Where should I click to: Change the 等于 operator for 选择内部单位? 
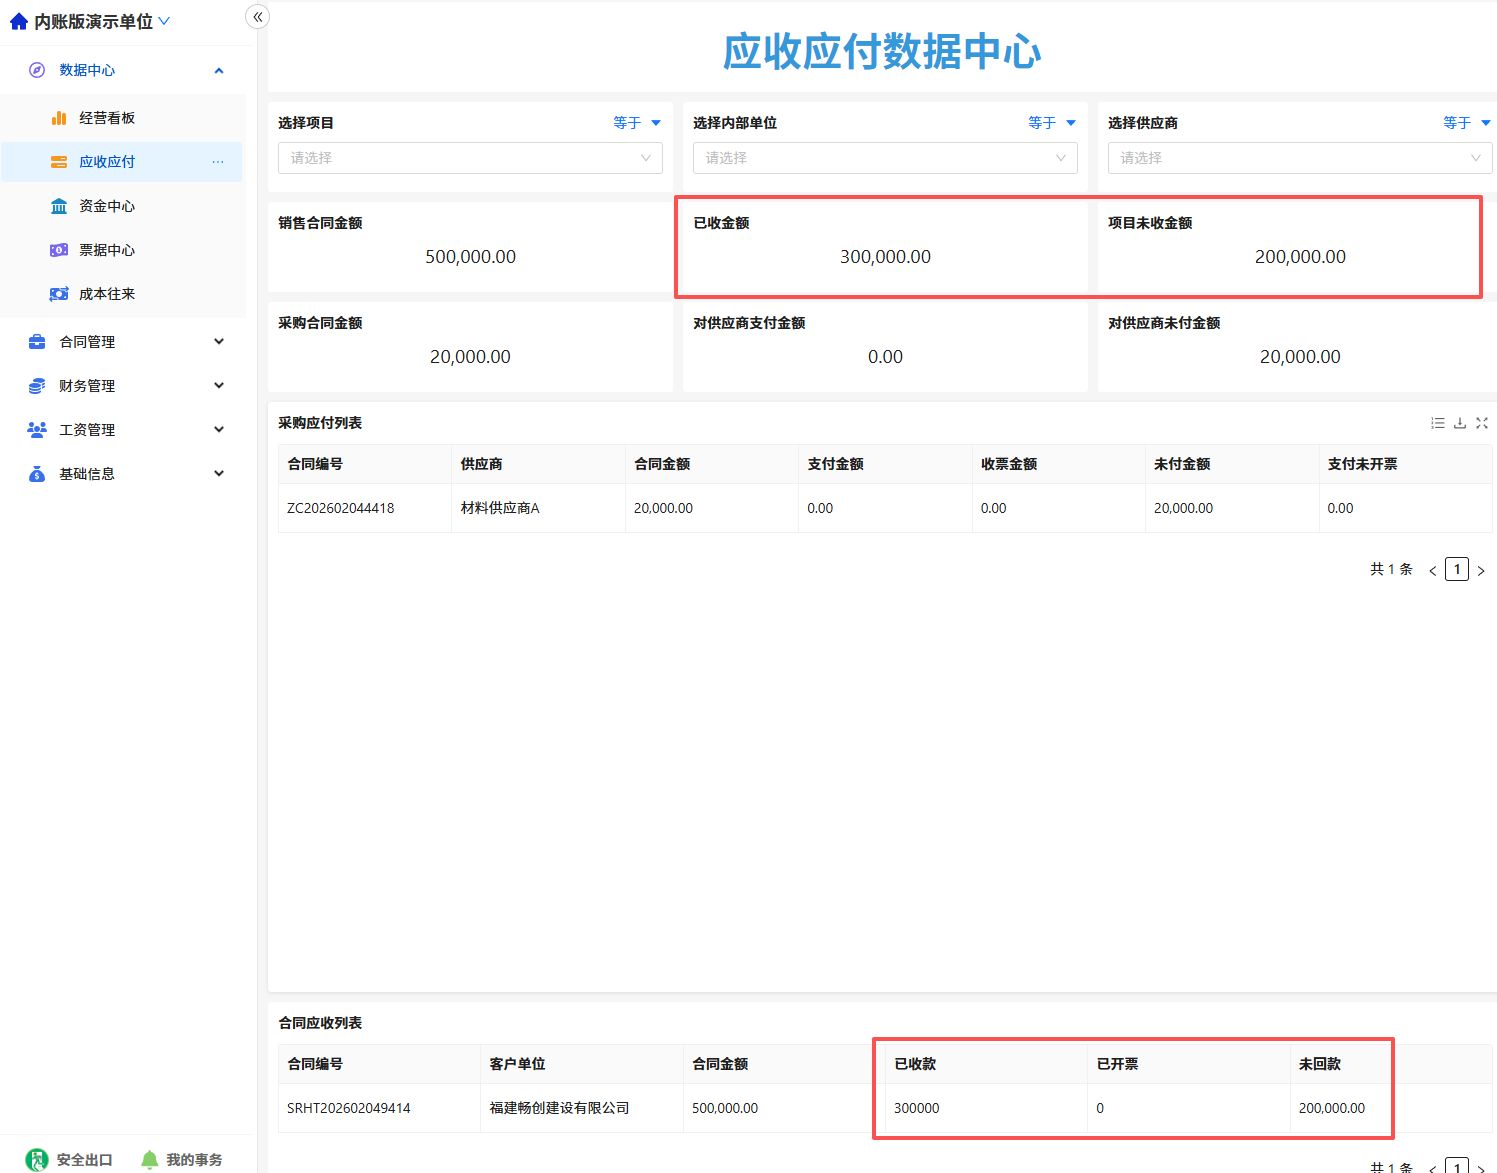pyautogui.click(x=1052, y=123)
